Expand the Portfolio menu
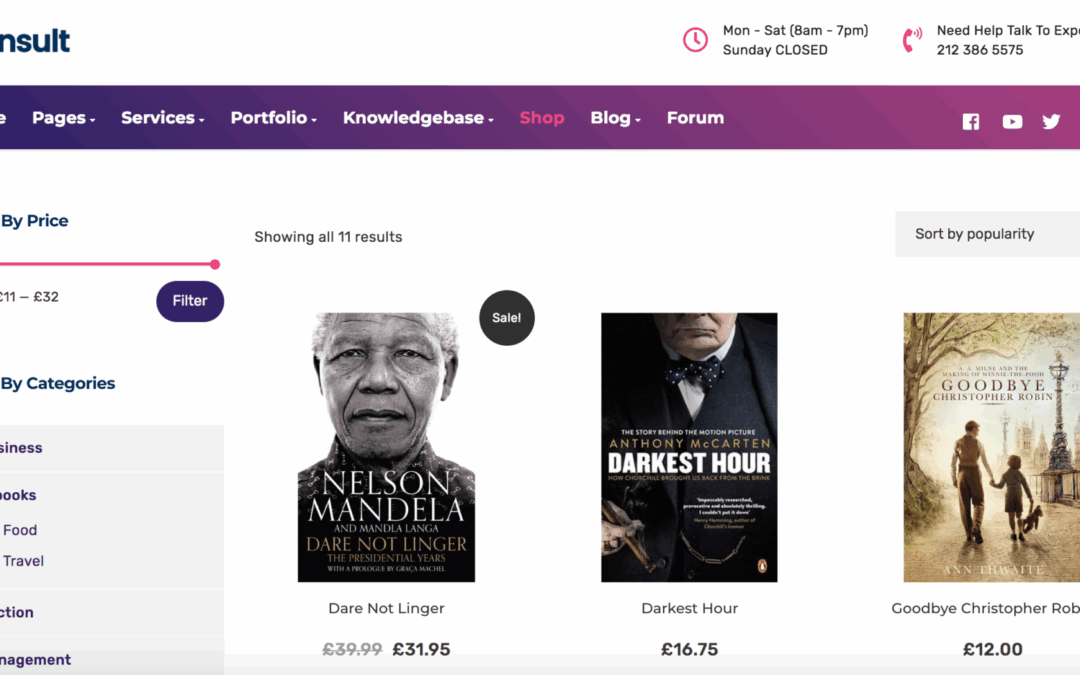The height and width of the screenshot is (675, 1080). coord(273,118)
